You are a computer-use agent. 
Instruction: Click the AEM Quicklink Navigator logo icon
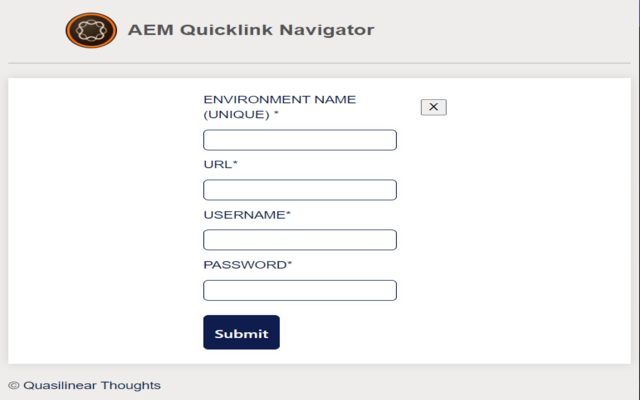(91, 30)
